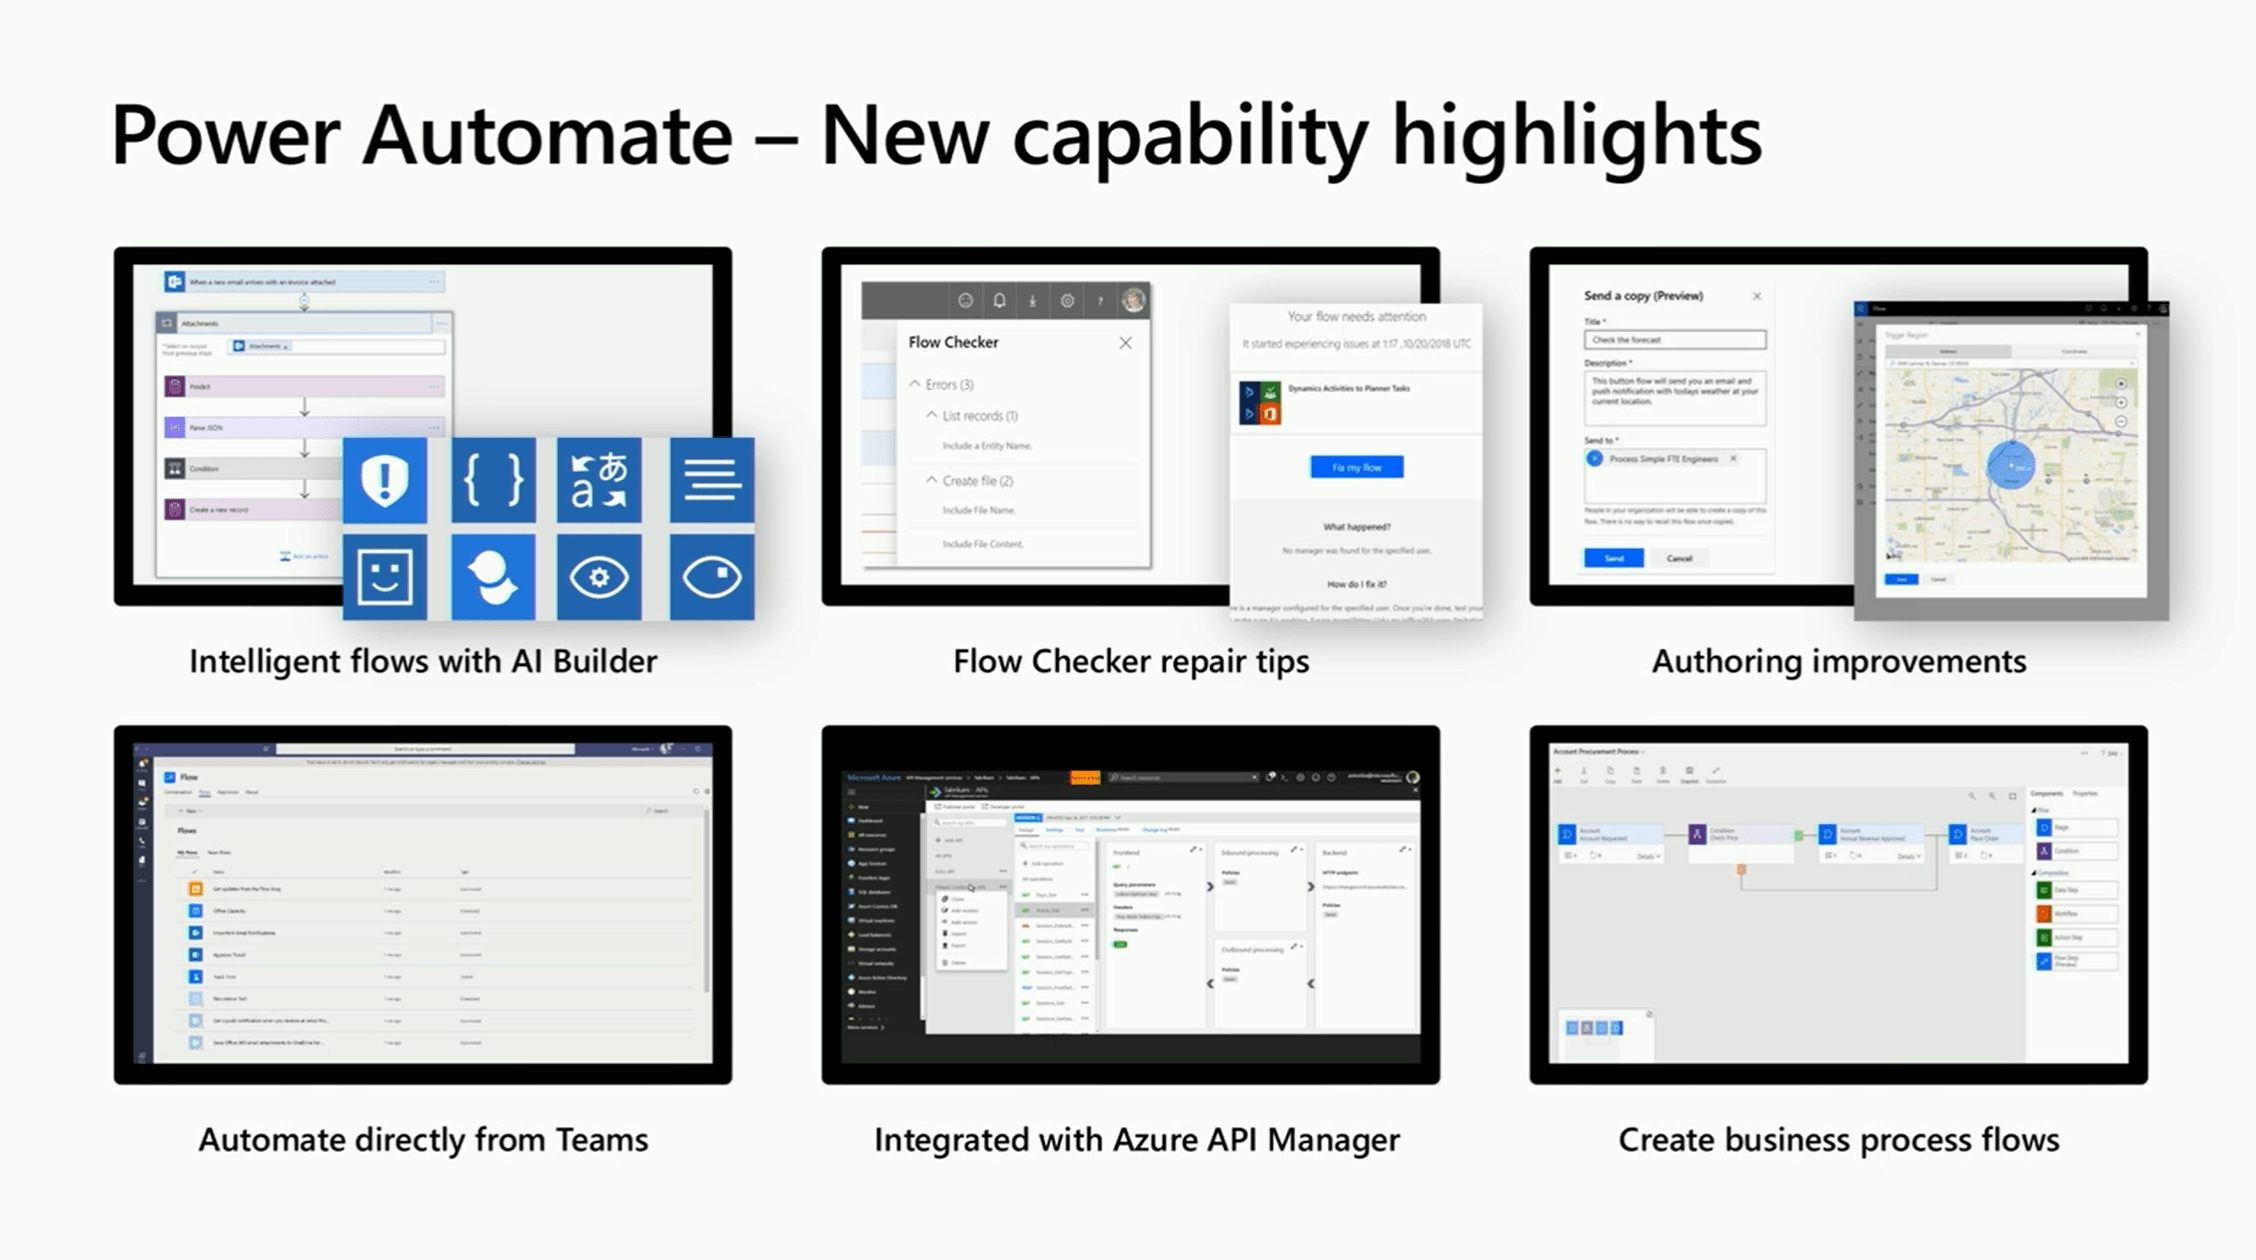Click the curly braces AI Builder tile
This screenshot has height=1260, width=2256.
point(493,480)
